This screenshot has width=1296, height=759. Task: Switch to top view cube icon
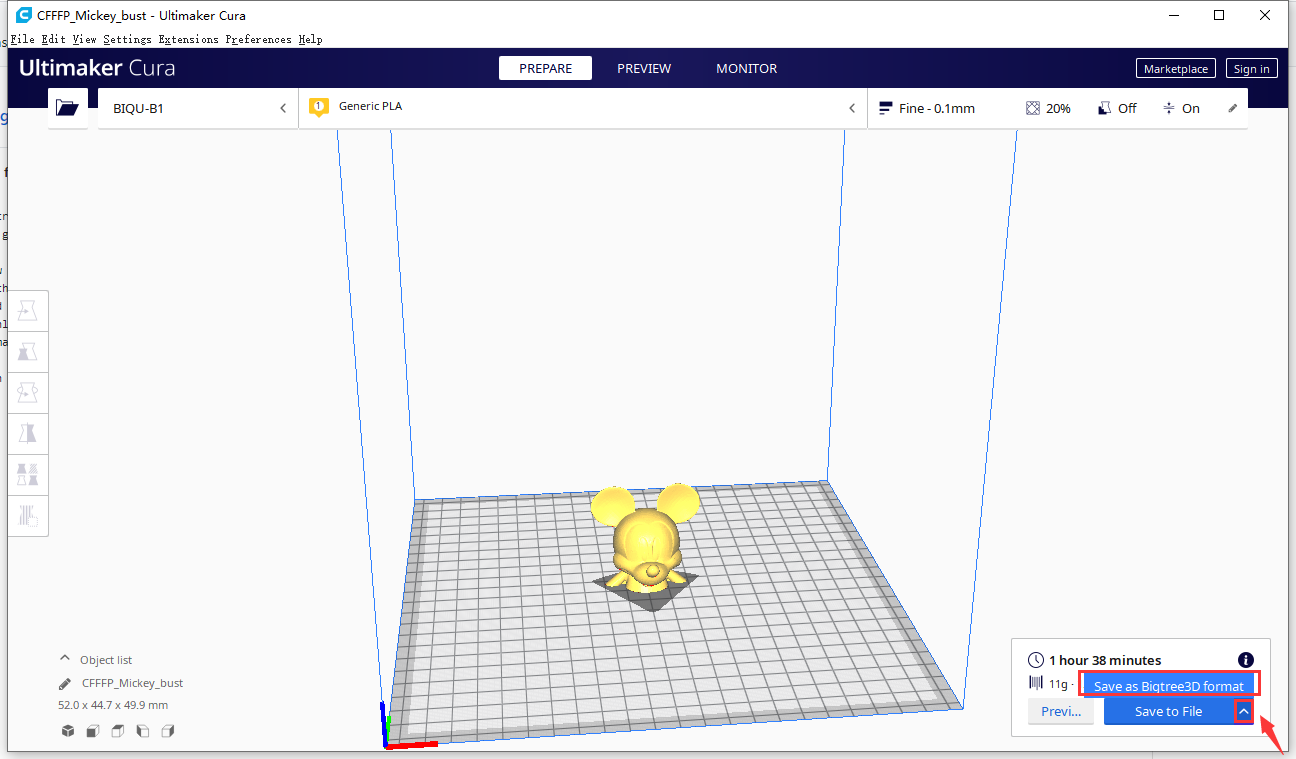(x=118, y=731)
